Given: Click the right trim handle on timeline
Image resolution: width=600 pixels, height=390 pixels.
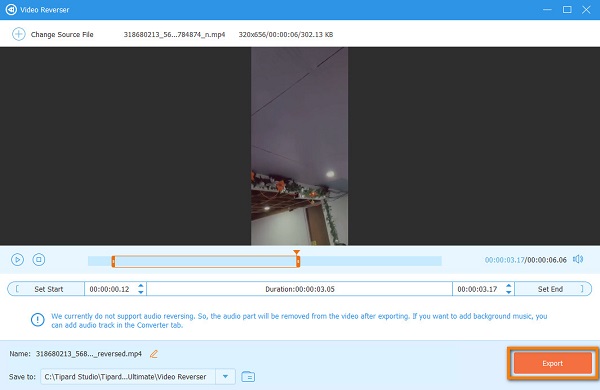Looking at the screenshot, I should pyautogui.click(x=298, y=261).
